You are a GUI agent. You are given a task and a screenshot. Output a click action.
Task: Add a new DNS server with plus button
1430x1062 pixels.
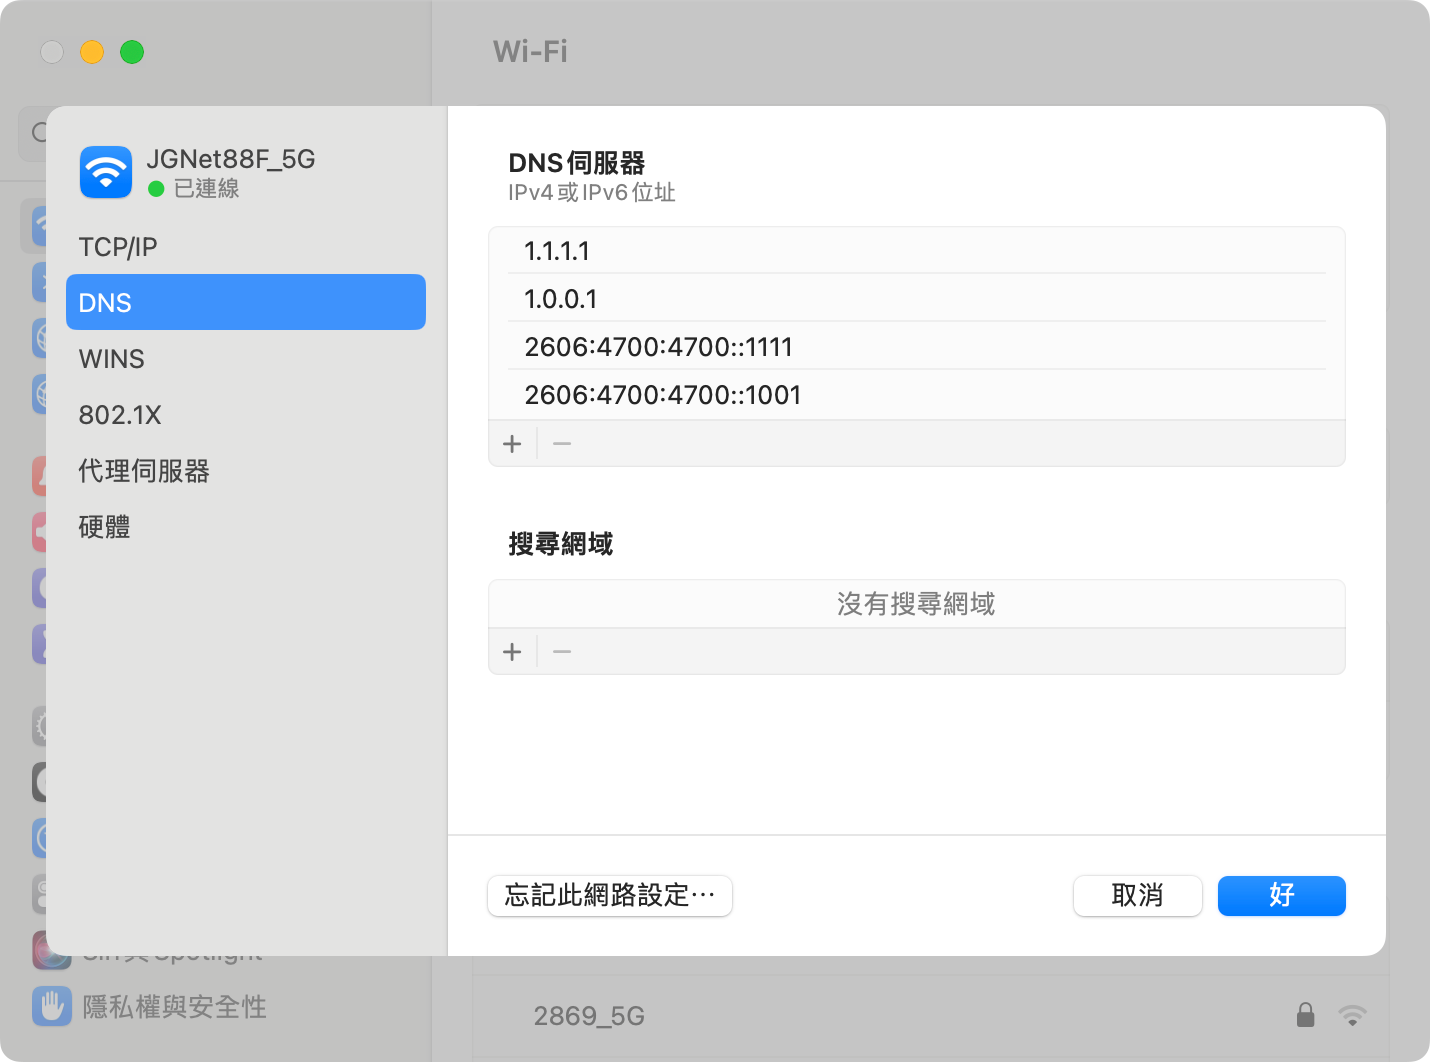[x=512, y=444]
